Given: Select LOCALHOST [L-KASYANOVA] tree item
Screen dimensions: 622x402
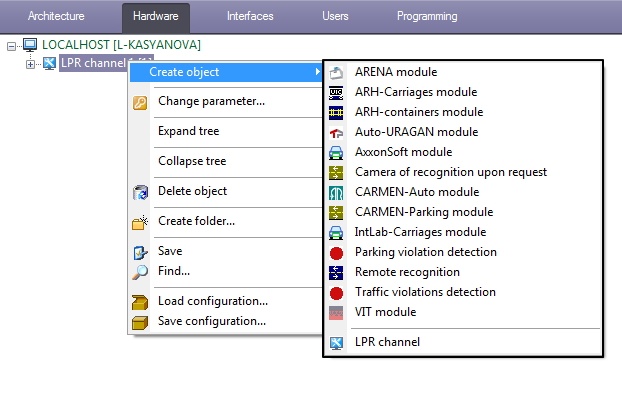Looking at the screenshot, I should pos(121,45).
